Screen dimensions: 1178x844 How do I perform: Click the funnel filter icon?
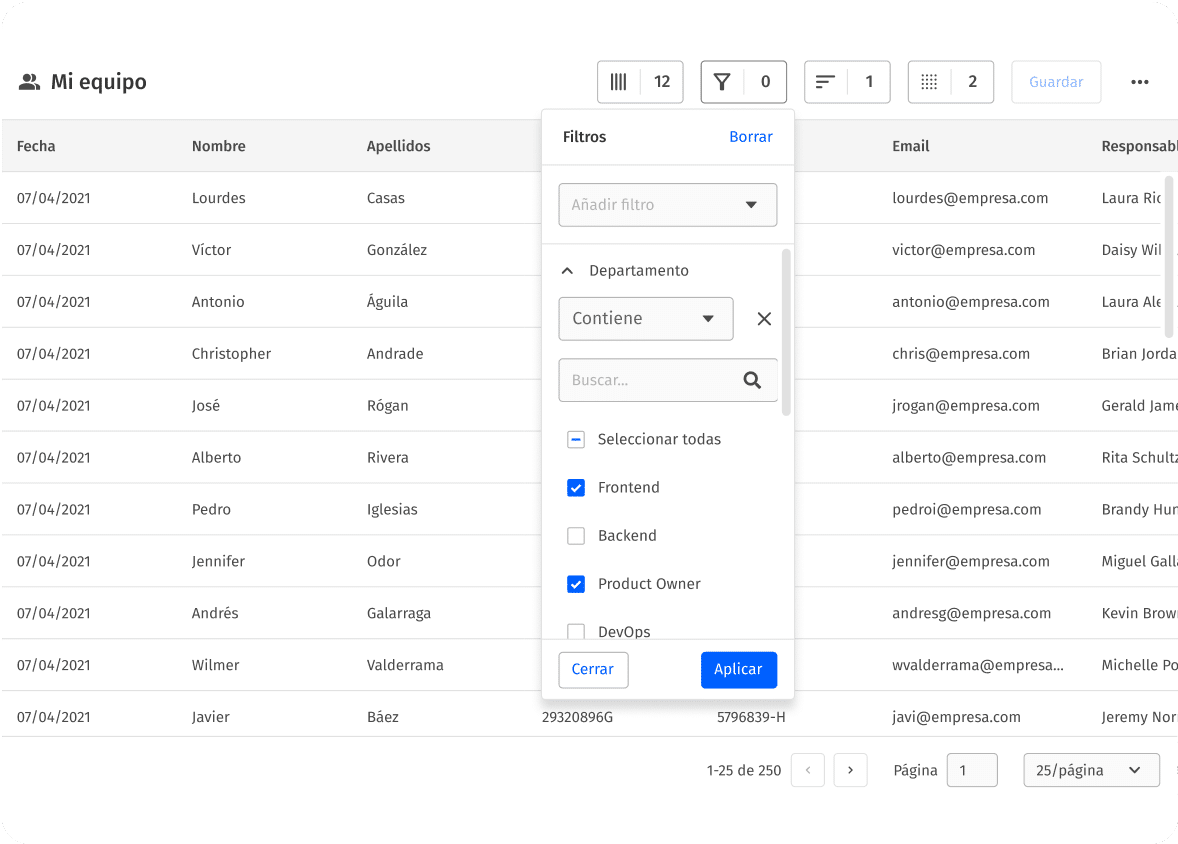click(x=722, y=82)
